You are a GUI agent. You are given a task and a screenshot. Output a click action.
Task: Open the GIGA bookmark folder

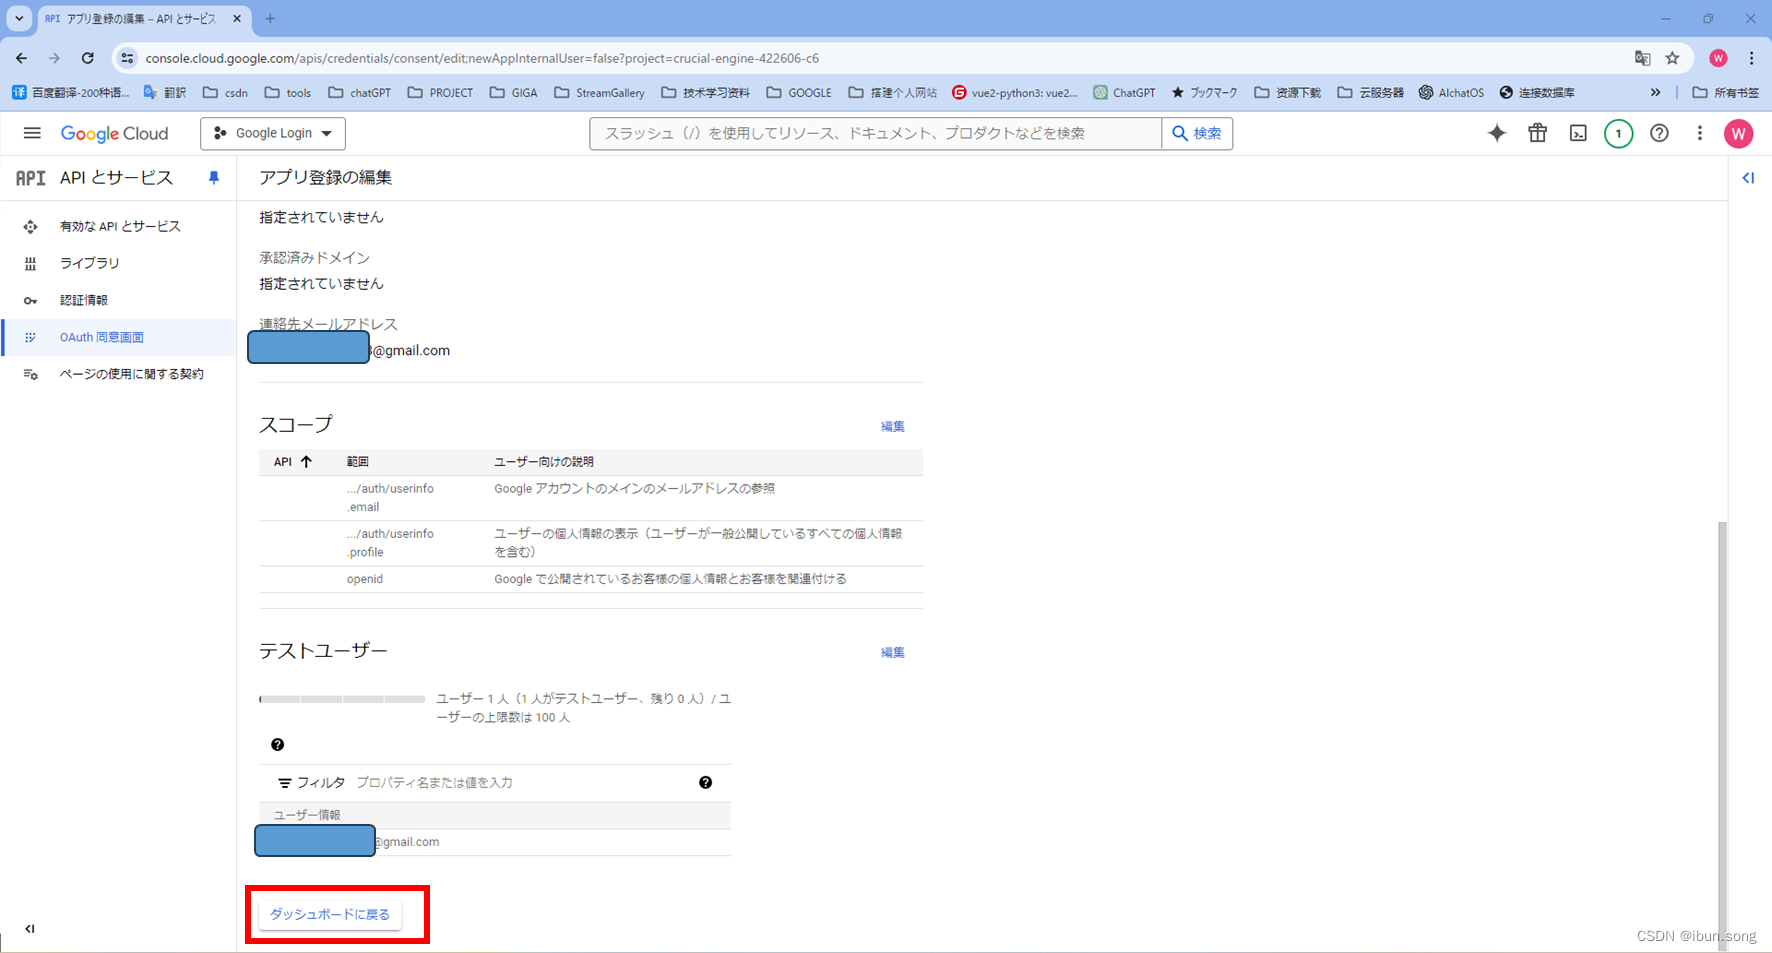coord(514,93)
